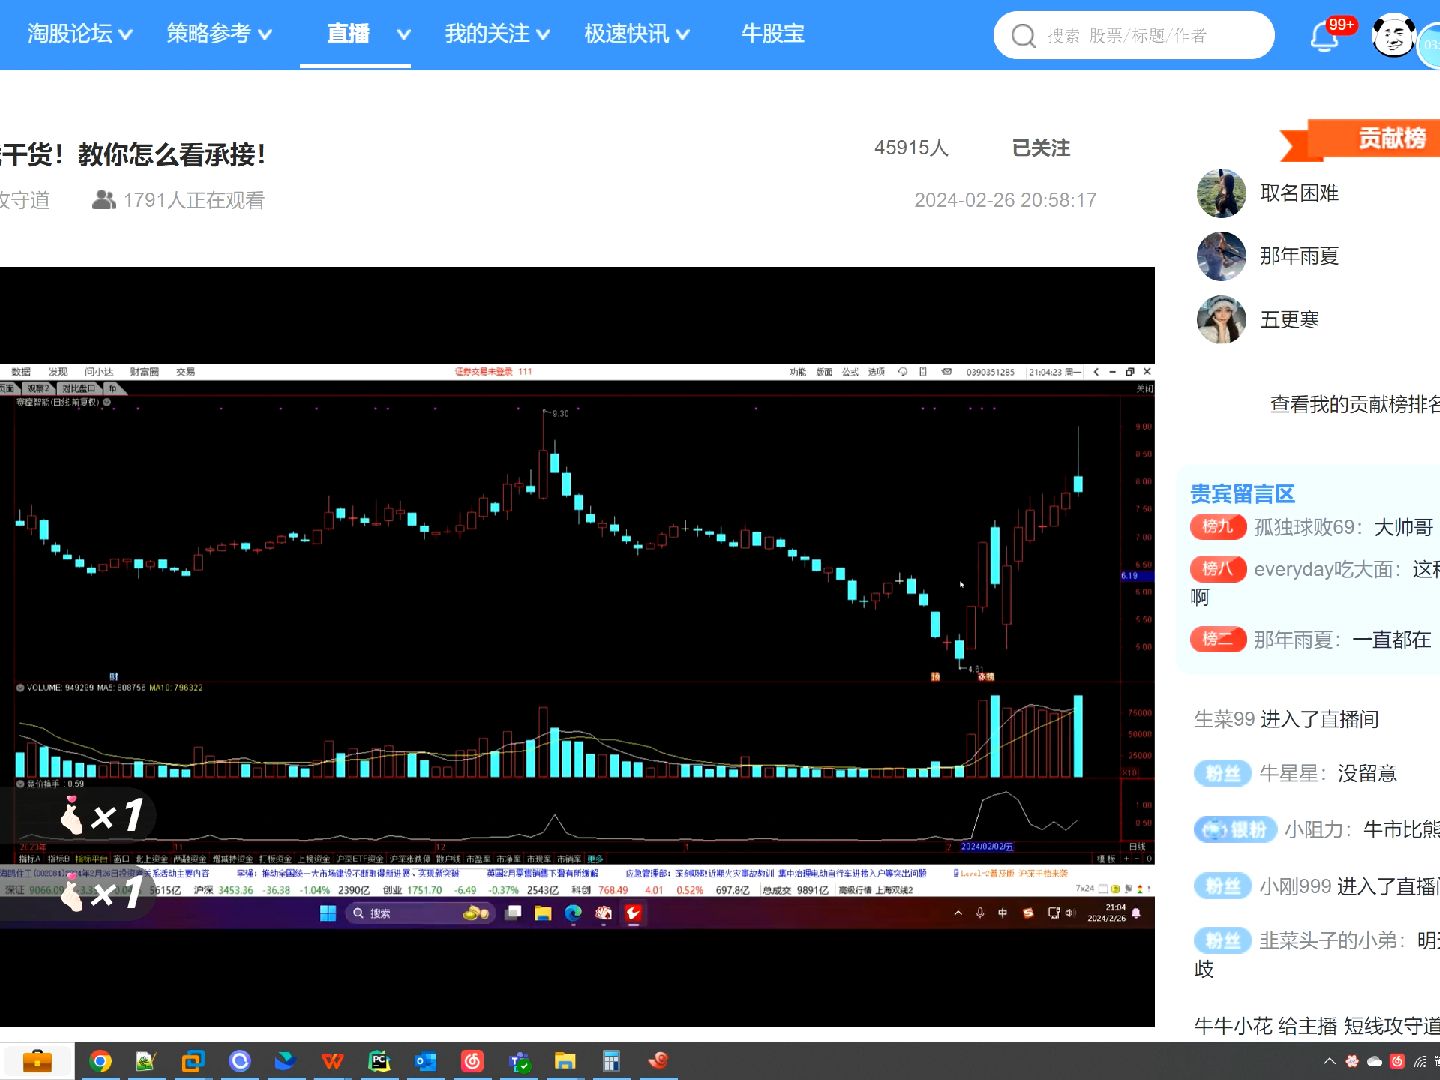
Task: Click the 数据 menu in the streamed stock software
Action: coord(21,372)
